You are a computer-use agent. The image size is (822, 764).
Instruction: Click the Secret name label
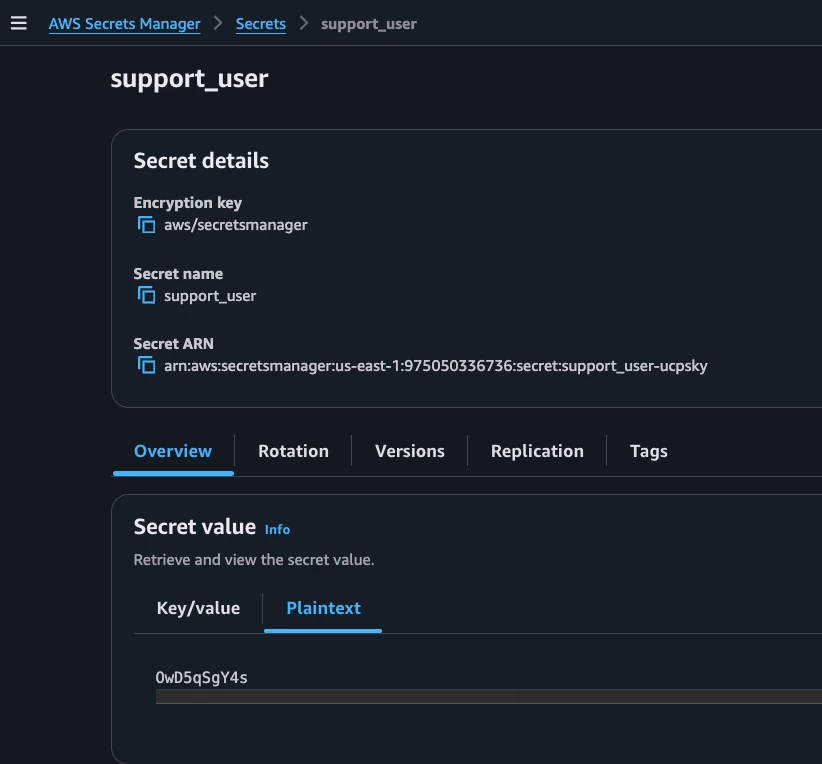[x=178, y=274]
